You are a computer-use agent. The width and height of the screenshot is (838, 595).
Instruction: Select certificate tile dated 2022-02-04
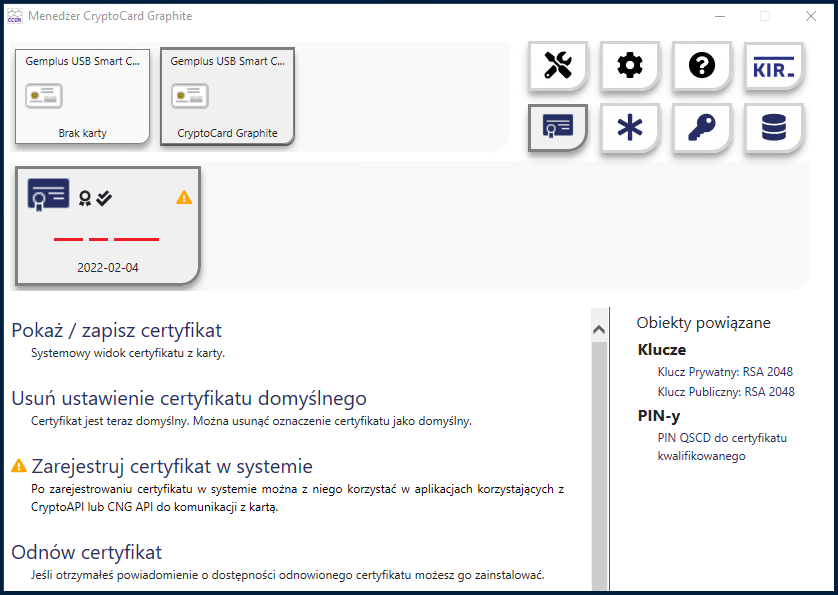click(108, 226)
